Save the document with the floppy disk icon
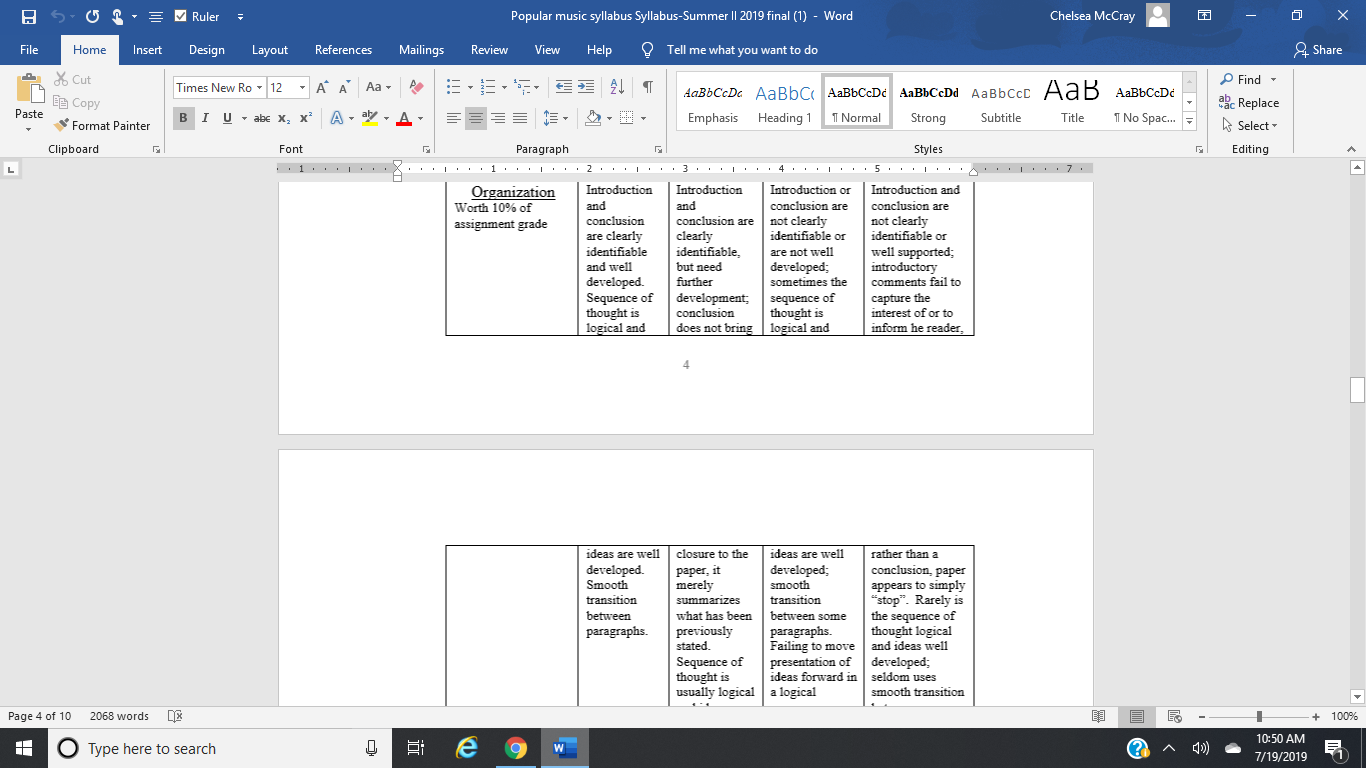Screen dimensions: 1366x768 click(28, 16)
